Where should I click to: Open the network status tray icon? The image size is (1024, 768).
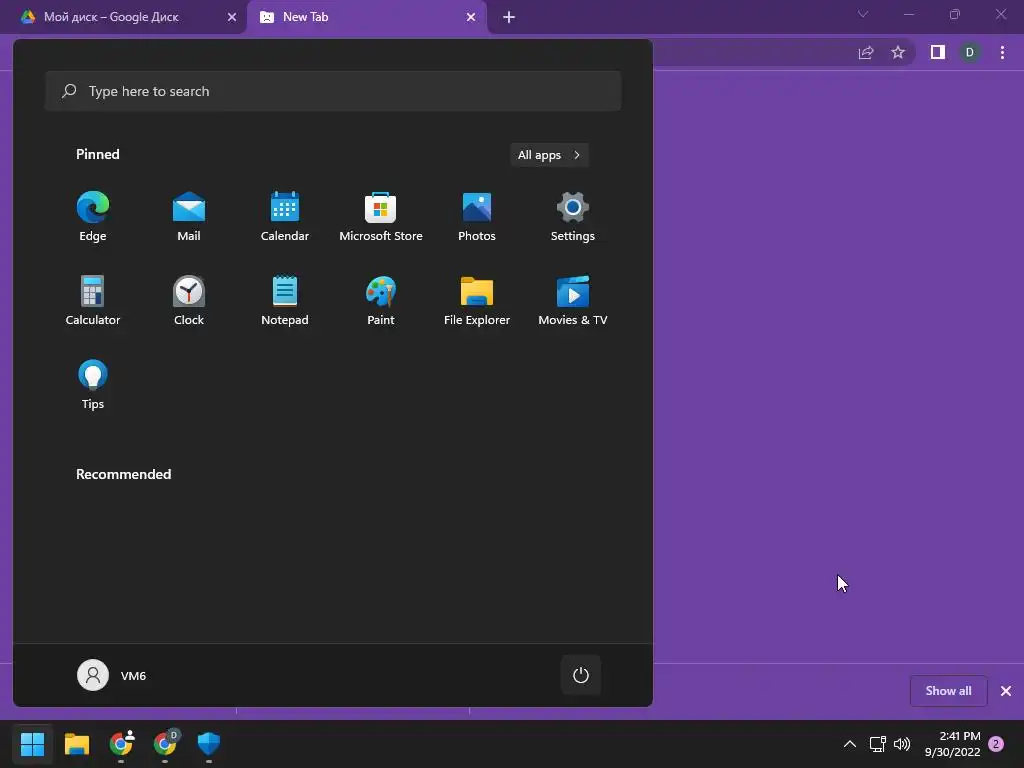878,744
